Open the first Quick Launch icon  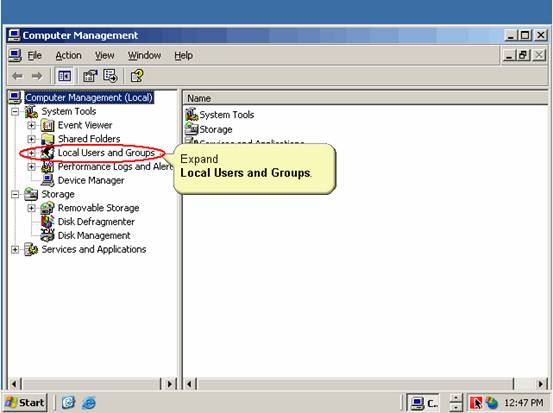[x=68, y=402]
